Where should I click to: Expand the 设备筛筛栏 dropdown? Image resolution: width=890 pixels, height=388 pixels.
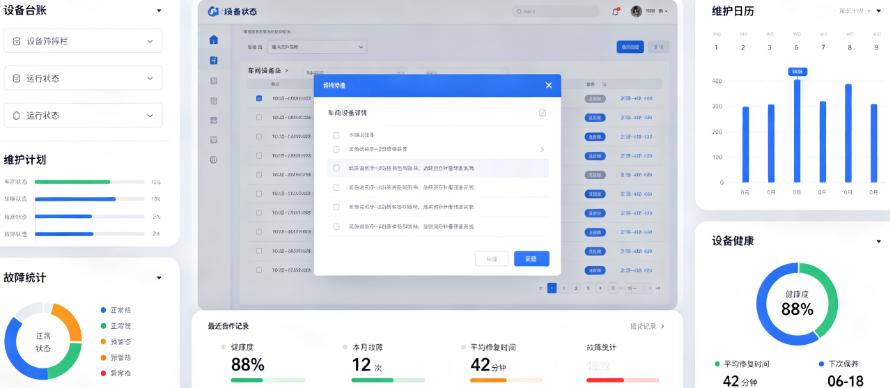tap(83, 41)
